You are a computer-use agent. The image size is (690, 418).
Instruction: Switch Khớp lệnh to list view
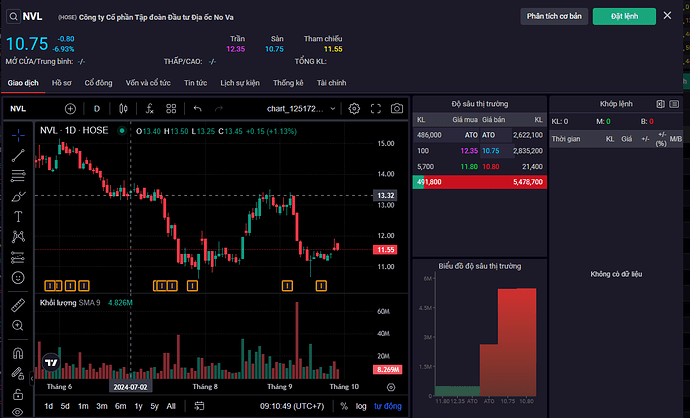[674, 104]
